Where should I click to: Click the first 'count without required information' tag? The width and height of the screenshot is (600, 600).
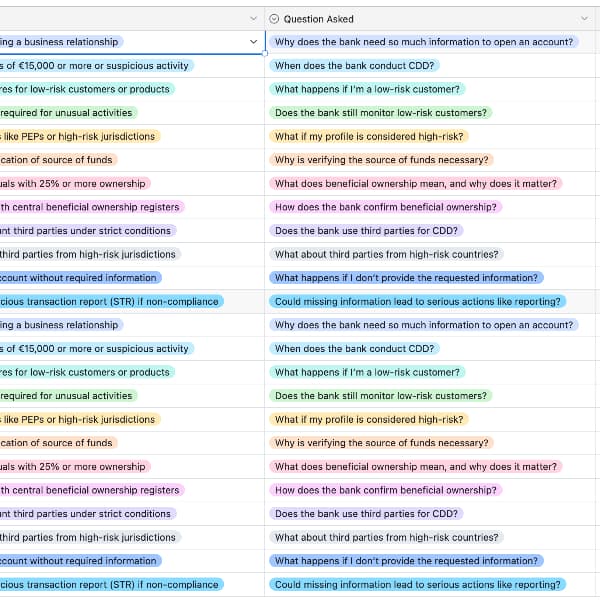pyautogui.click(x=81, y=278)
